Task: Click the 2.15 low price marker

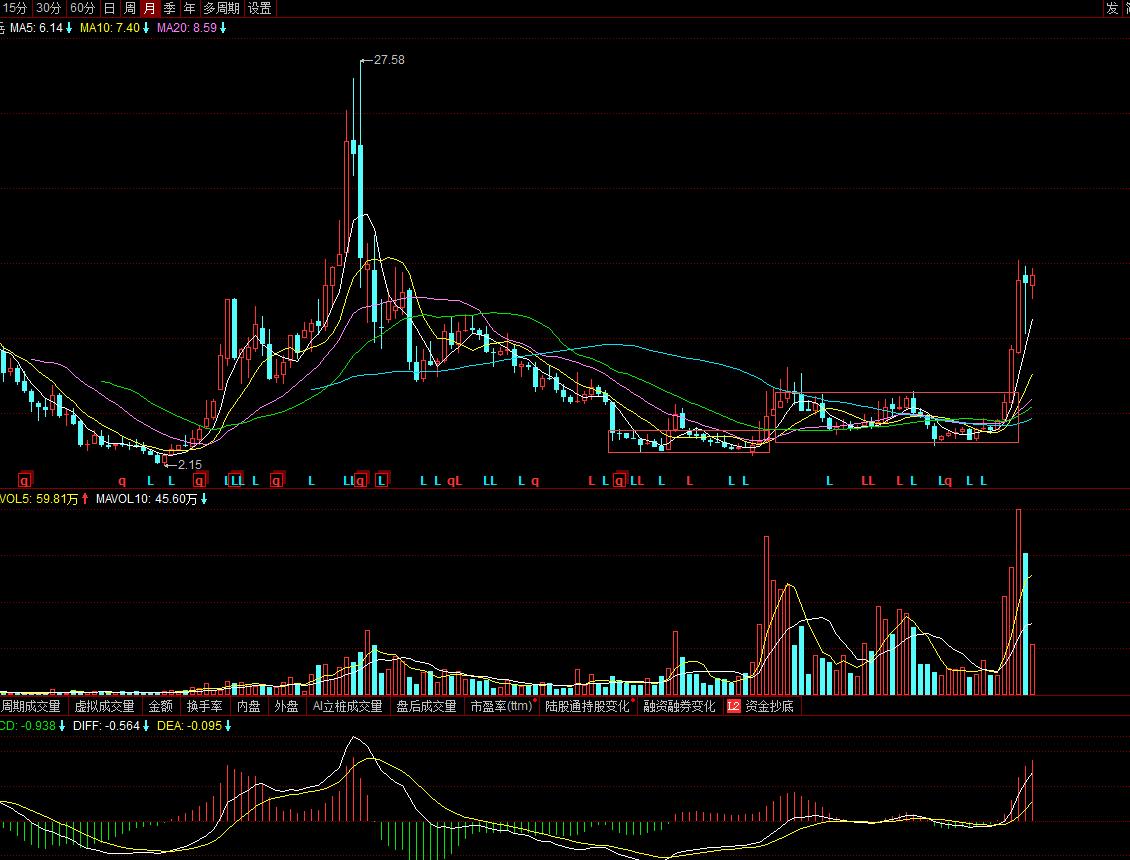Action: click(189, 464)
